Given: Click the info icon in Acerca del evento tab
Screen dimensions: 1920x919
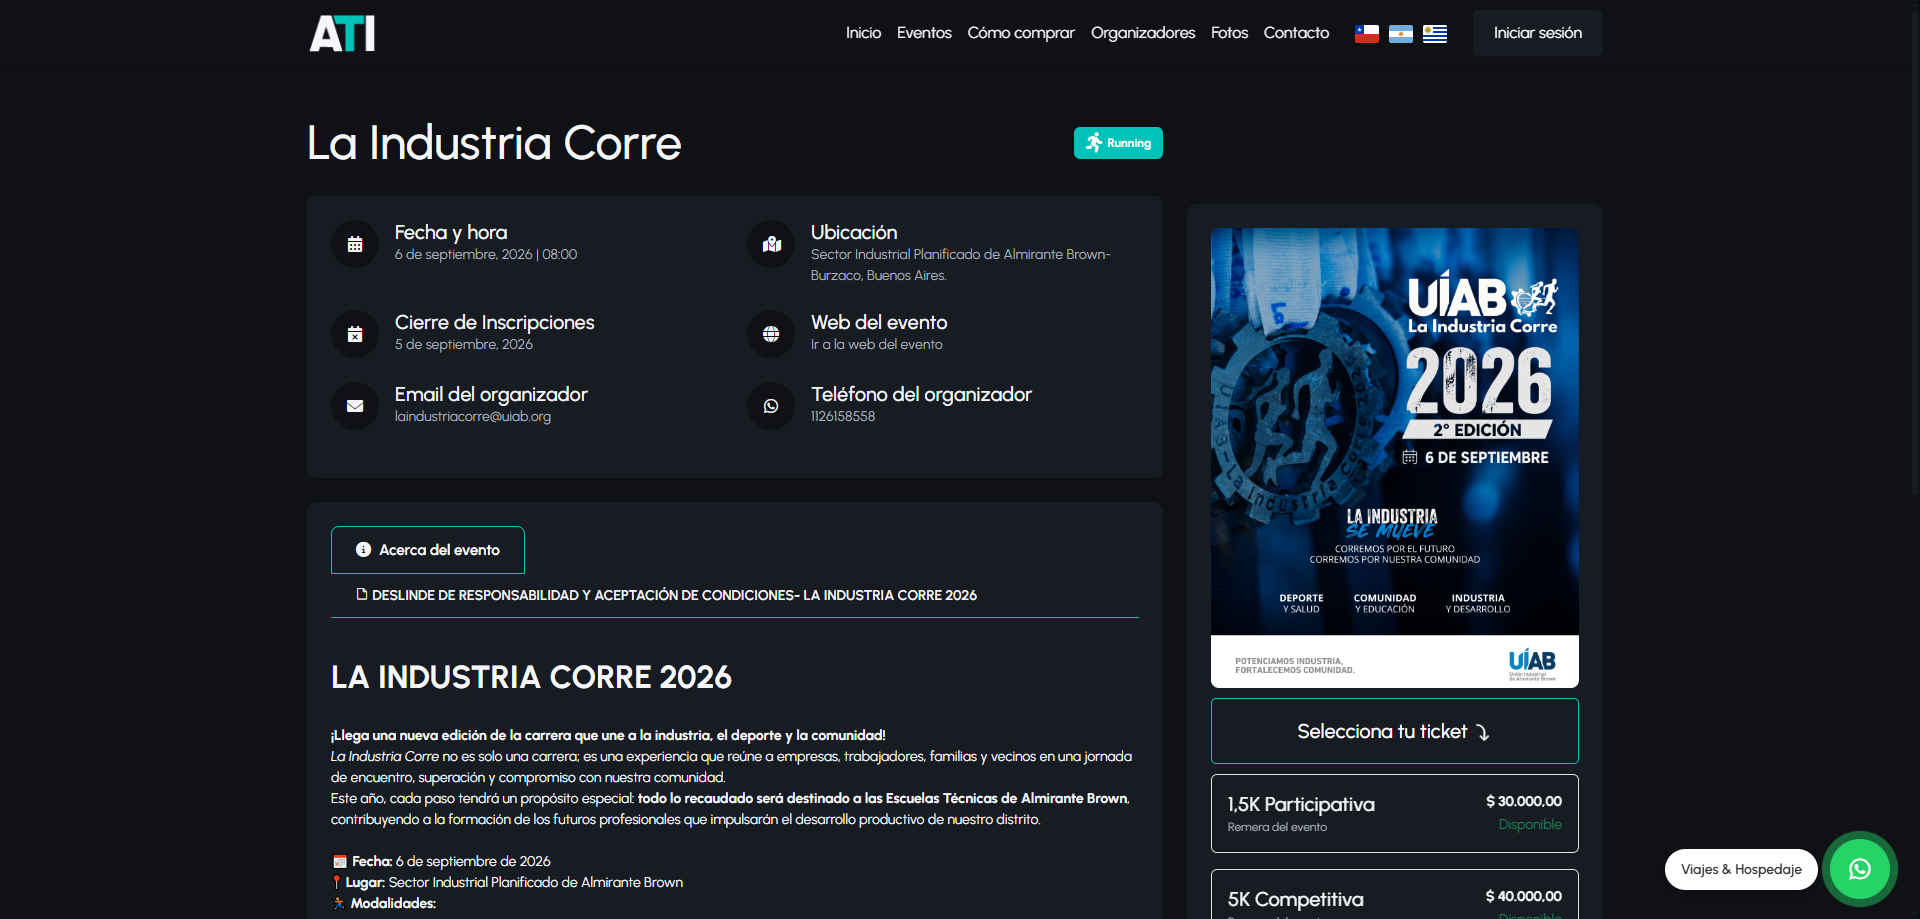Looking at the screenshot, I should (x=364, y=550).
